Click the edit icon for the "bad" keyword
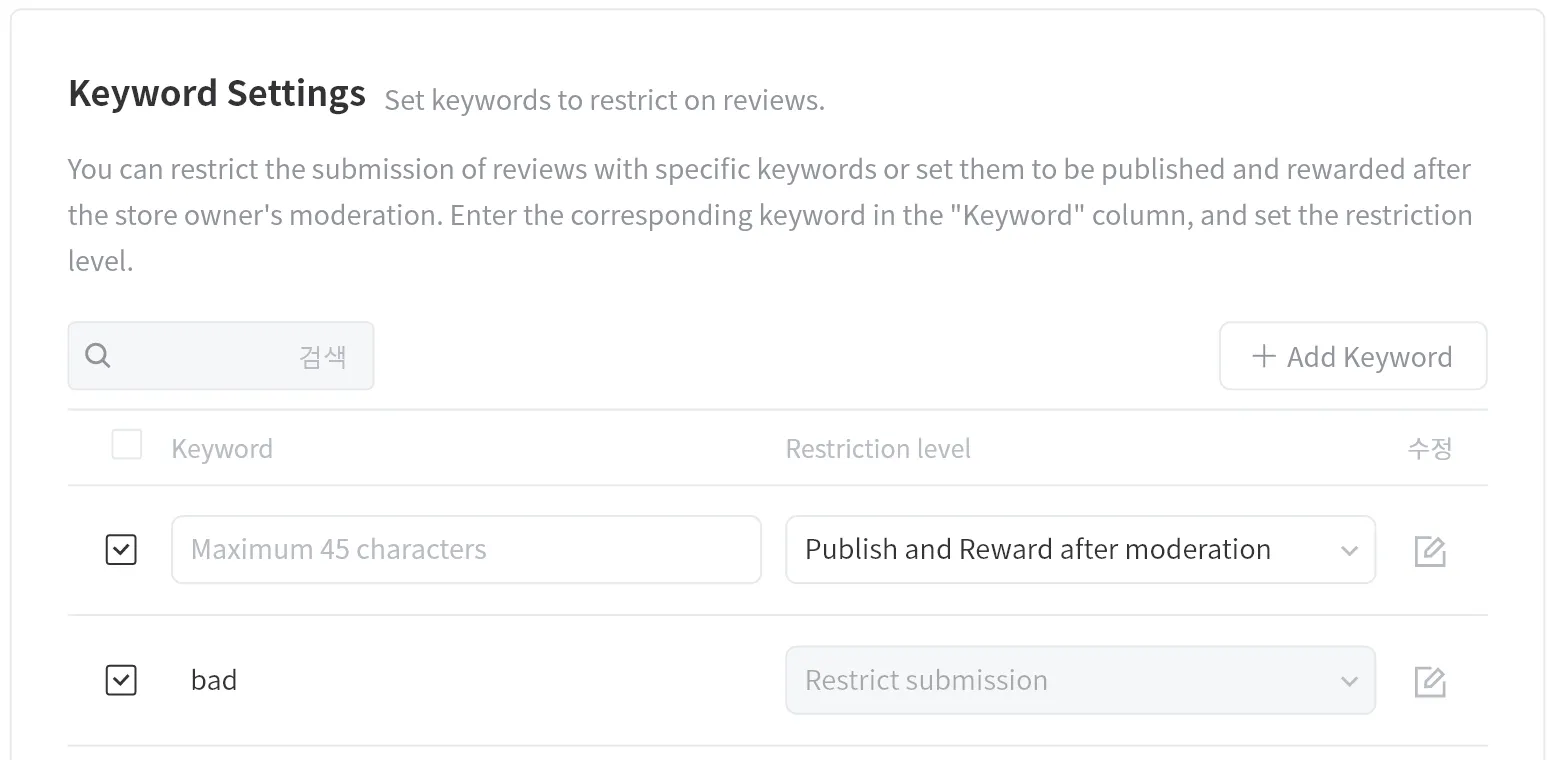 (x=1430, y=681)
